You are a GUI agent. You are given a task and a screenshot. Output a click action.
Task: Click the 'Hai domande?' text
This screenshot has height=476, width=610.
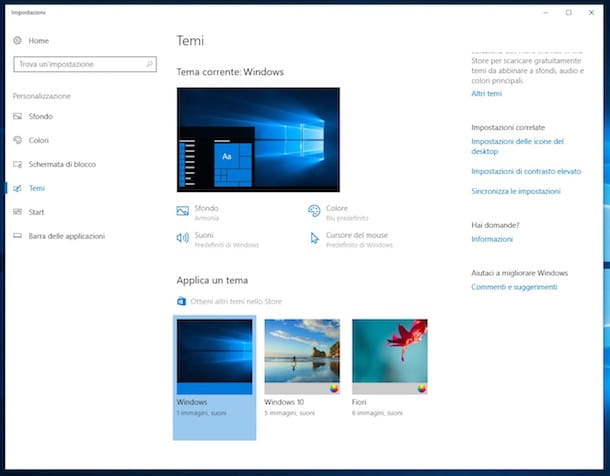495,225
